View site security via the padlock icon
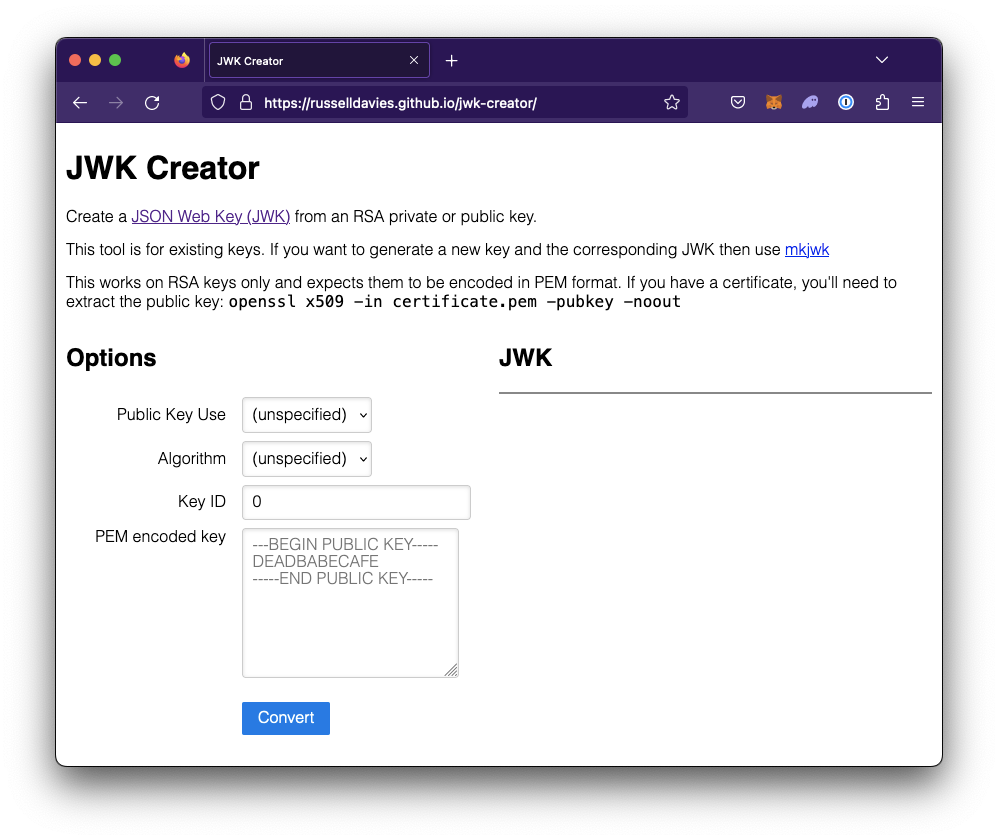 pos(246,102)
